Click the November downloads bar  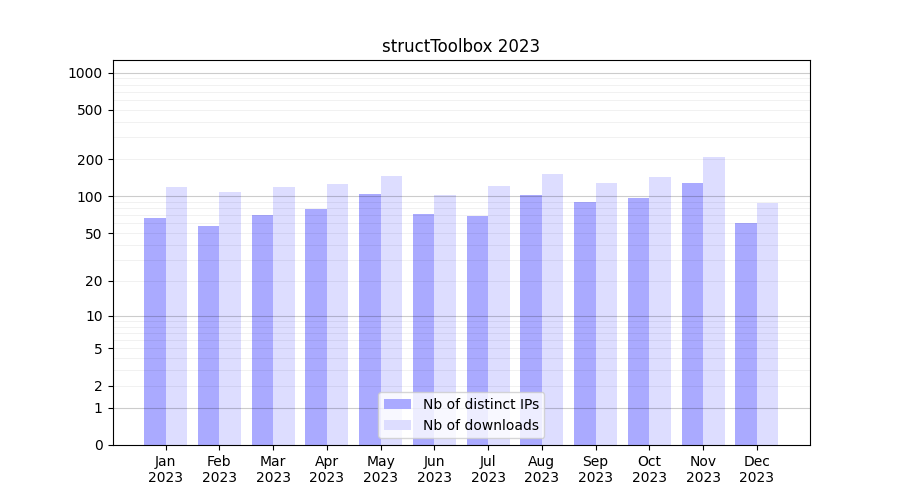tap(714, 300)
